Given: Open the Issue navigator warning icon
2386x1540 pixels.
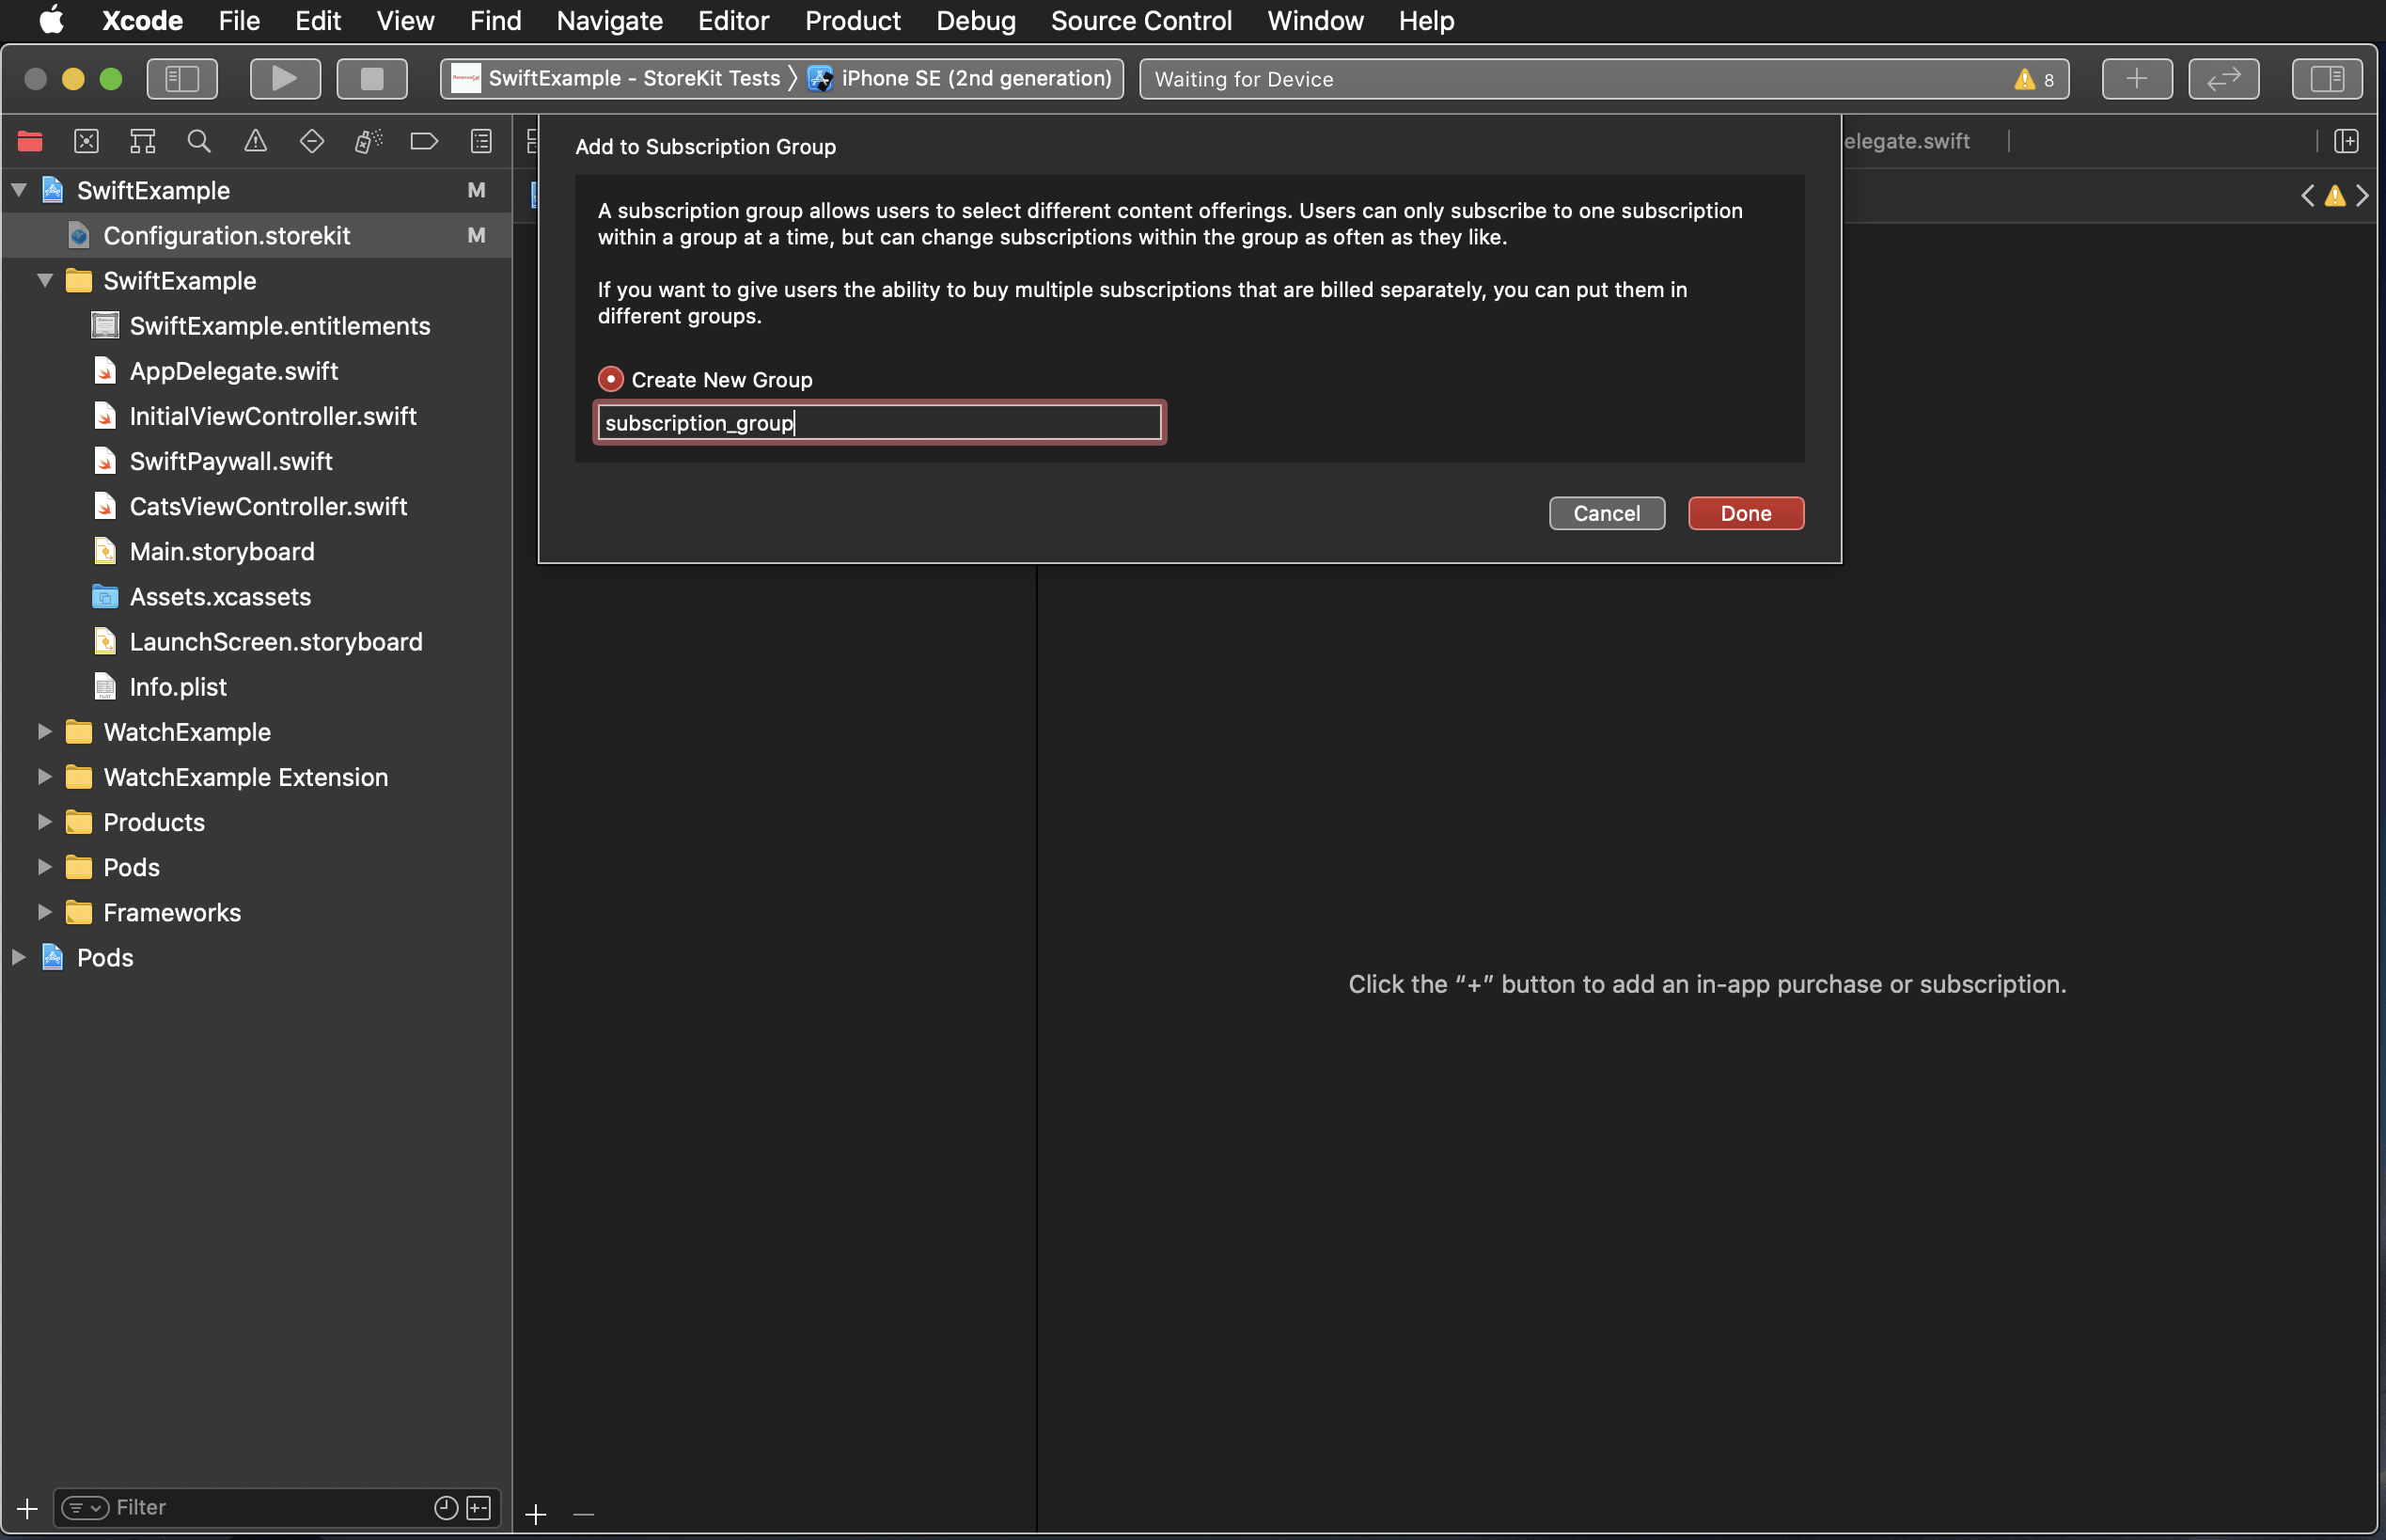Looking at the screenshot, I should coord(255,141).
